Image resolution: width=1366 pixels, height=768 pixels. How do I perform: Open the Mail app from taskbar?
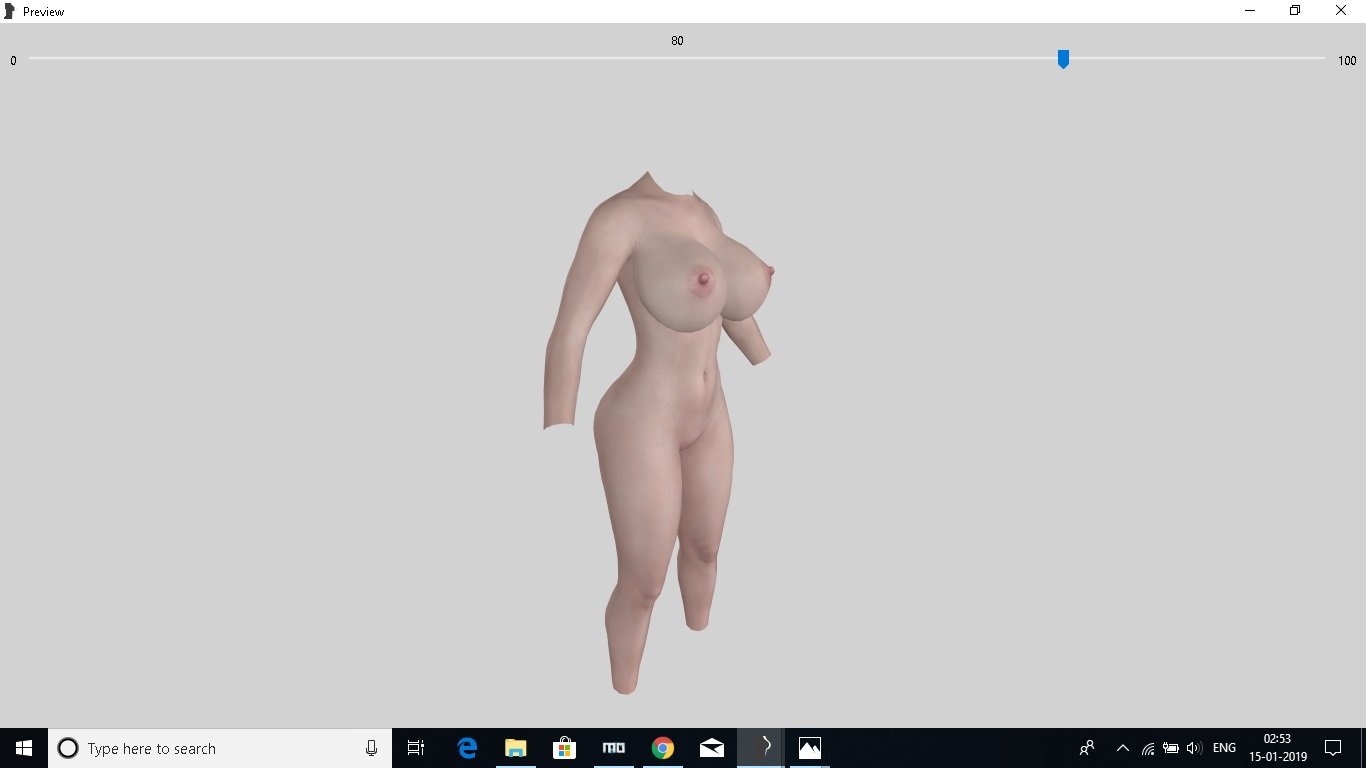[x=711, y=748]
